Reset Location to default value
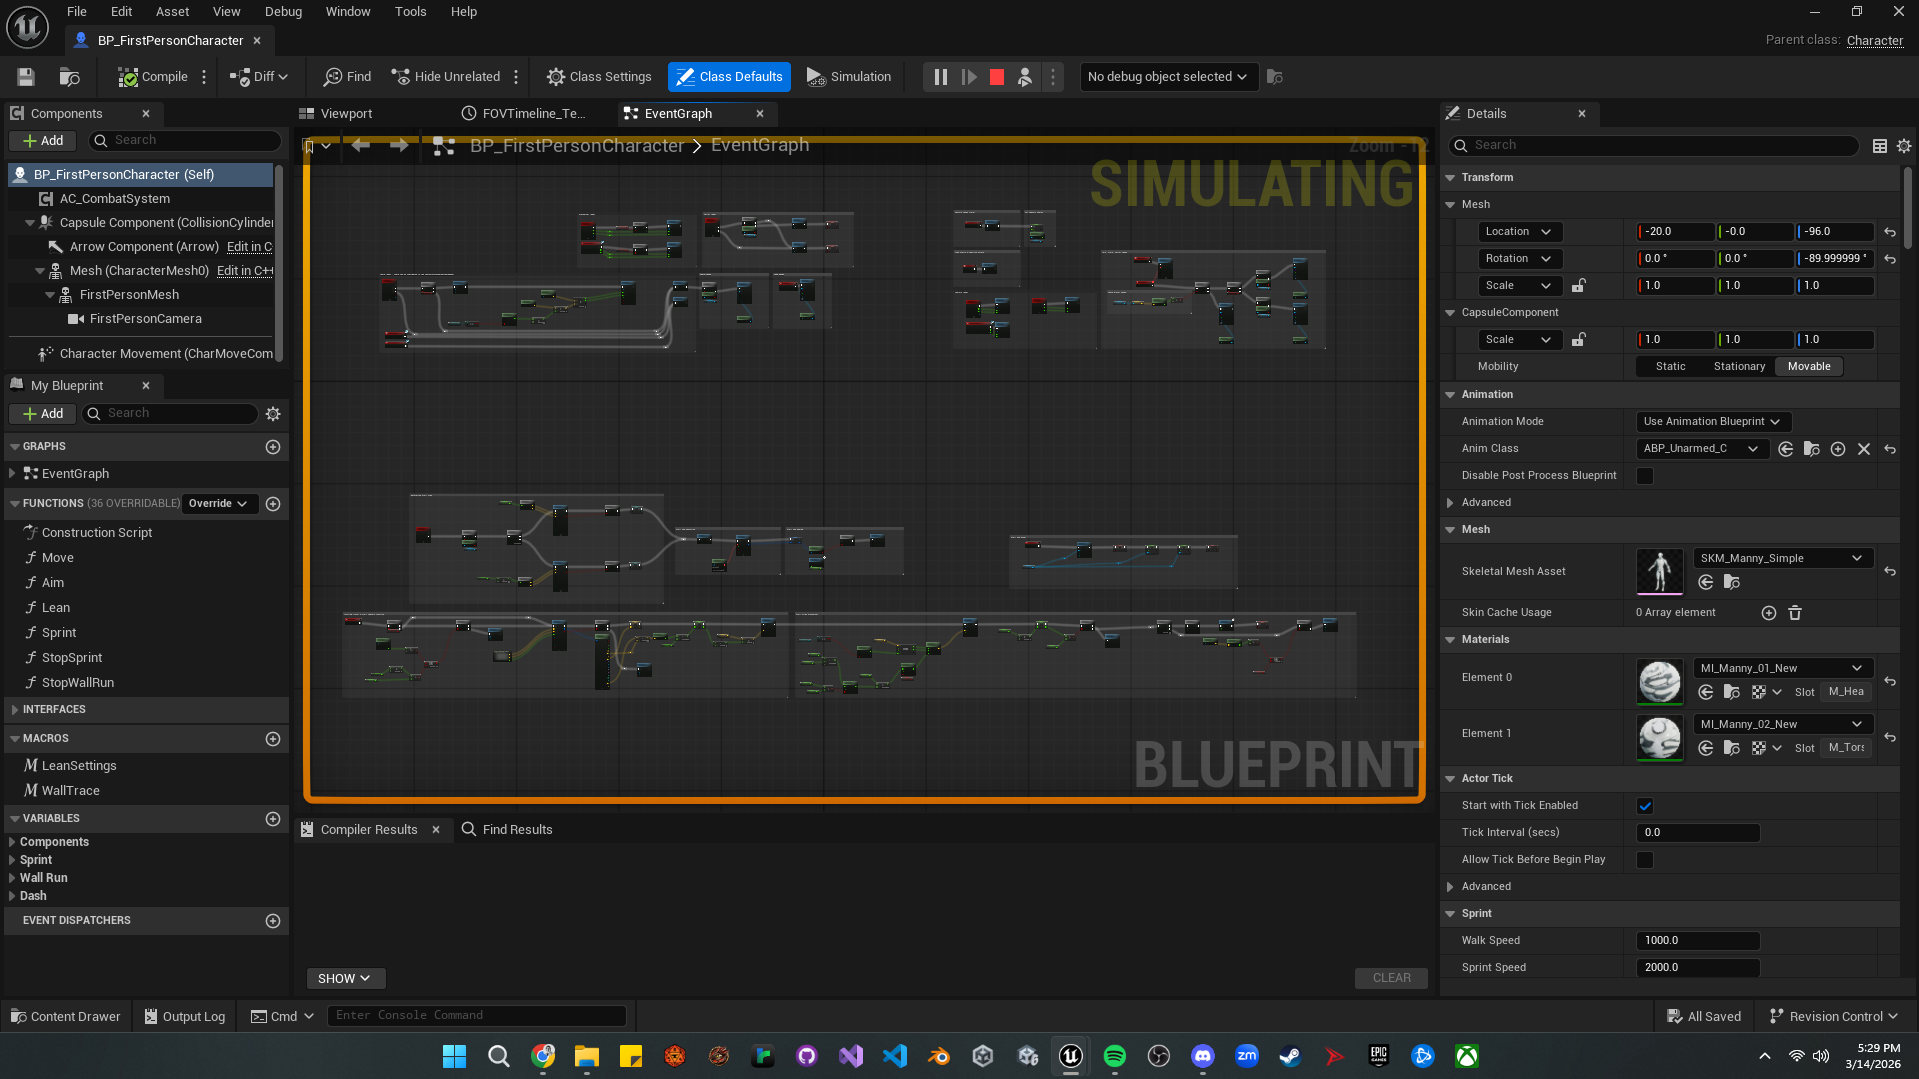The image size is (1919, 1079). 1889,232
